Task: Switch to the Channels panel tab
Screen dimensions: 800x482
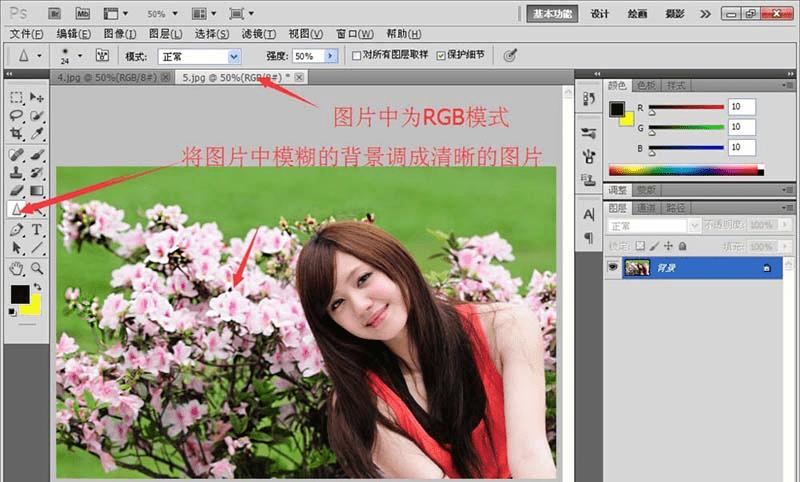Action: [x=646, y=208]
